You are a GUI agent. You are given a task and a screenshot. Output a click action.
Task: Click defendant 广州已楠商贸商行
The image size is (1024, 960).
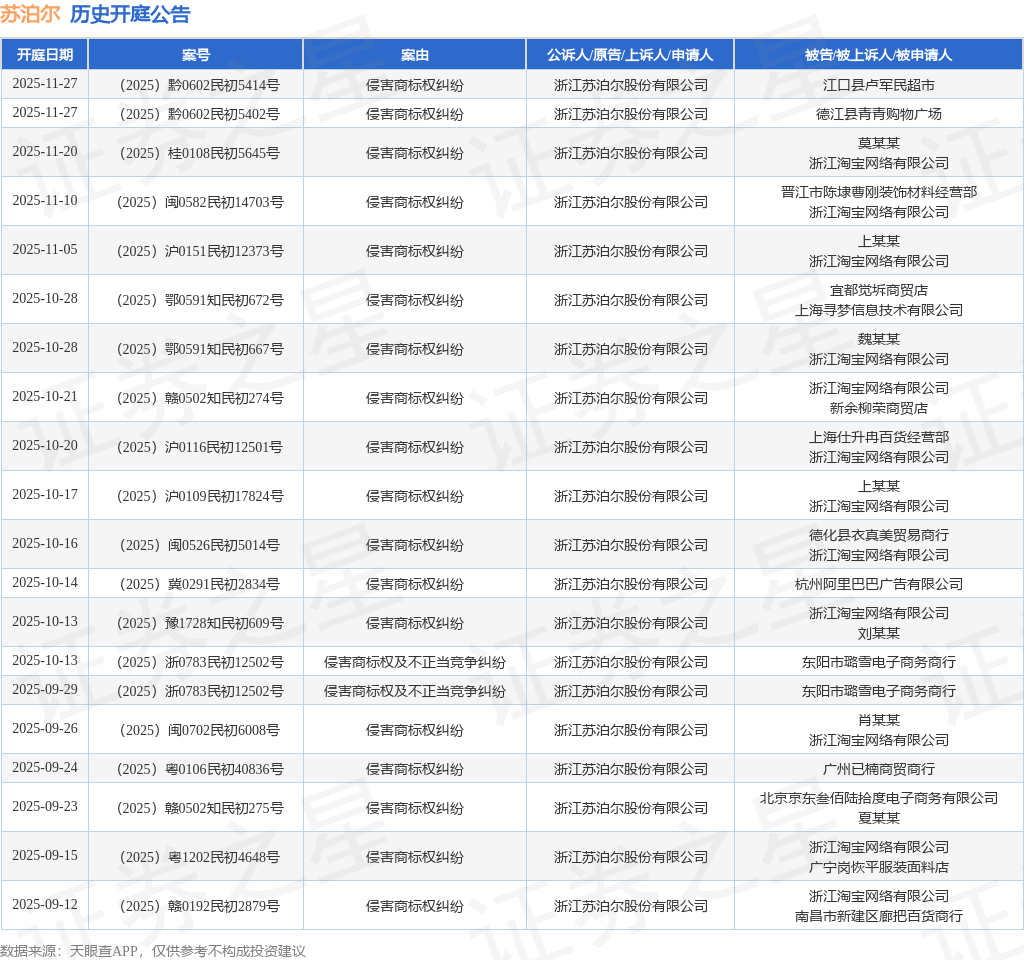878,769
